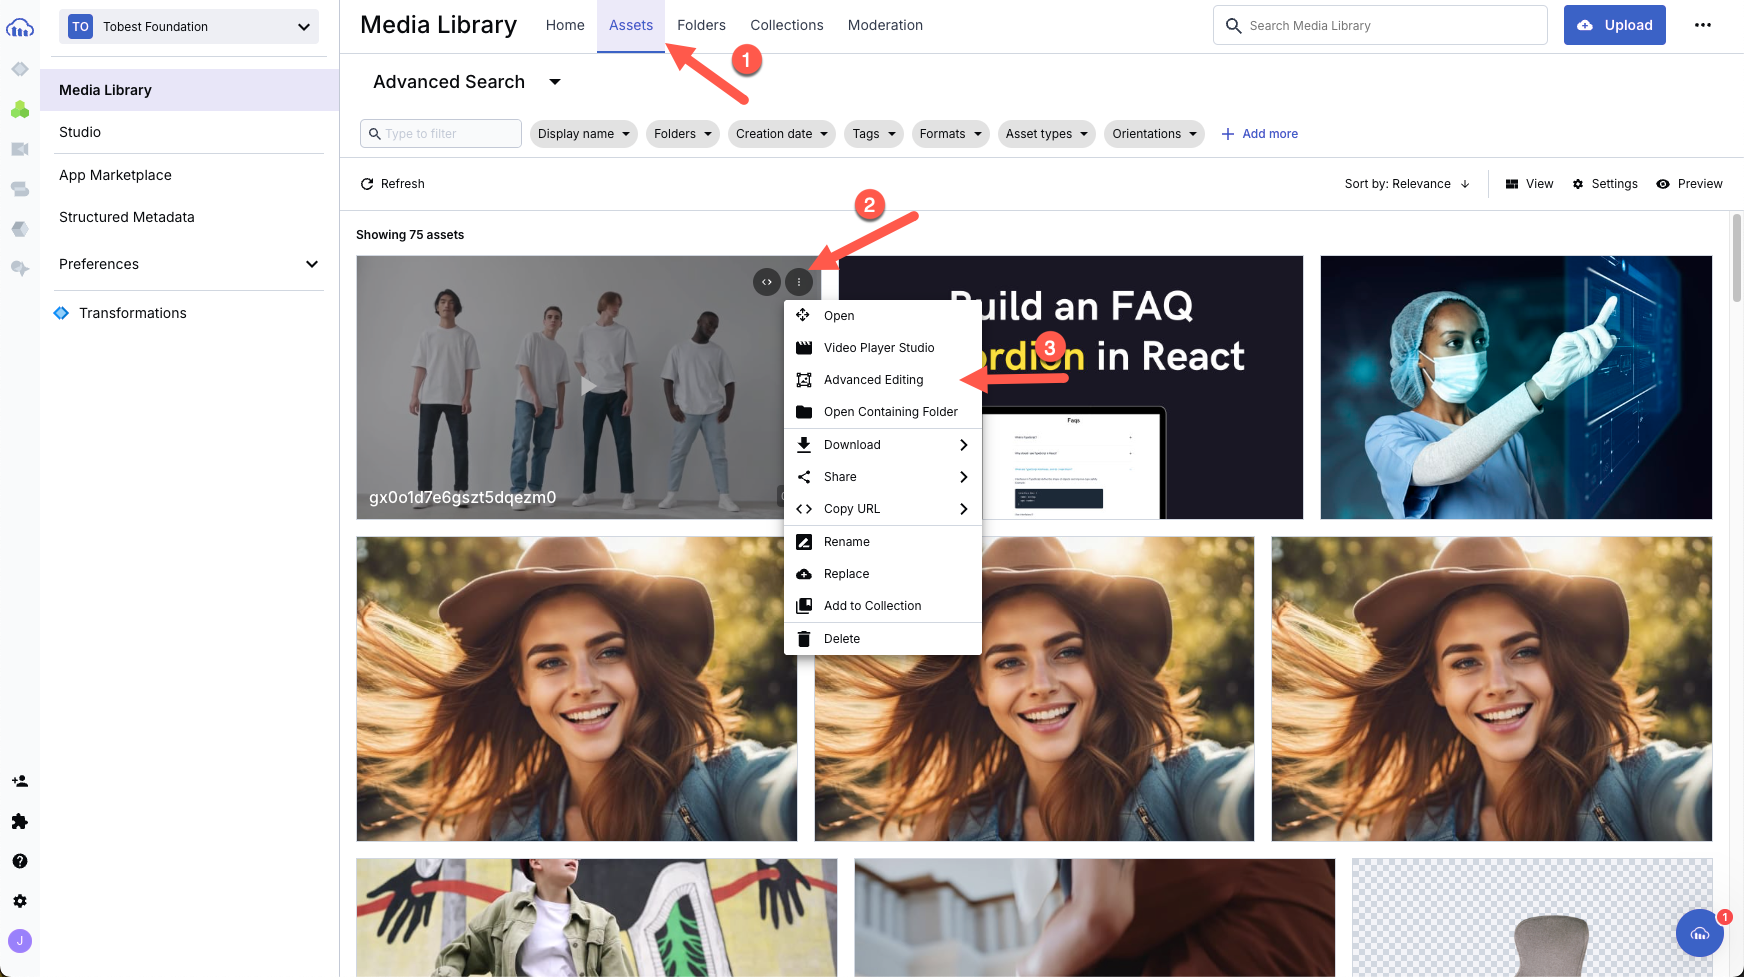Open the puzzle piece add-ons icon
1744x977 pixels.
point(20,821)
